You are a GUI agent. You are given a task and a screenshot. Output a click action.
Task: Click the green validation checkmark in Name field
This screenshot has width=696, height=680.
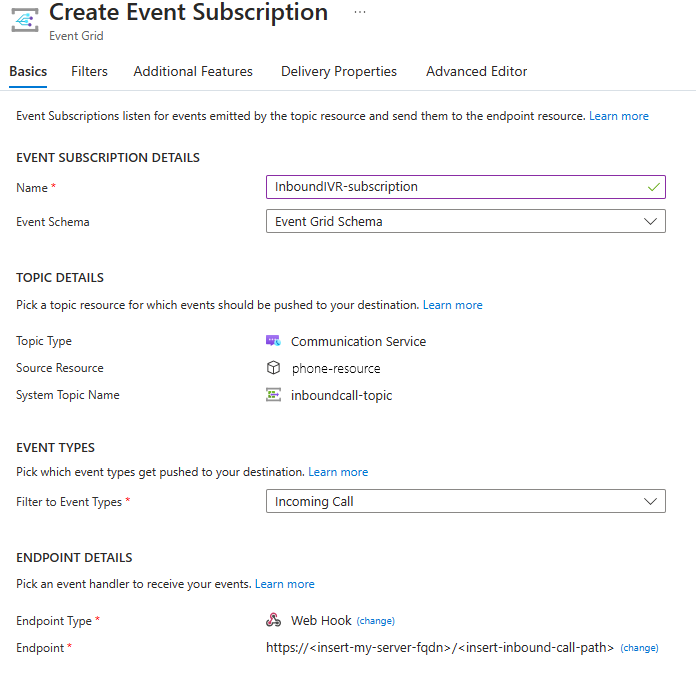point(653,187)
